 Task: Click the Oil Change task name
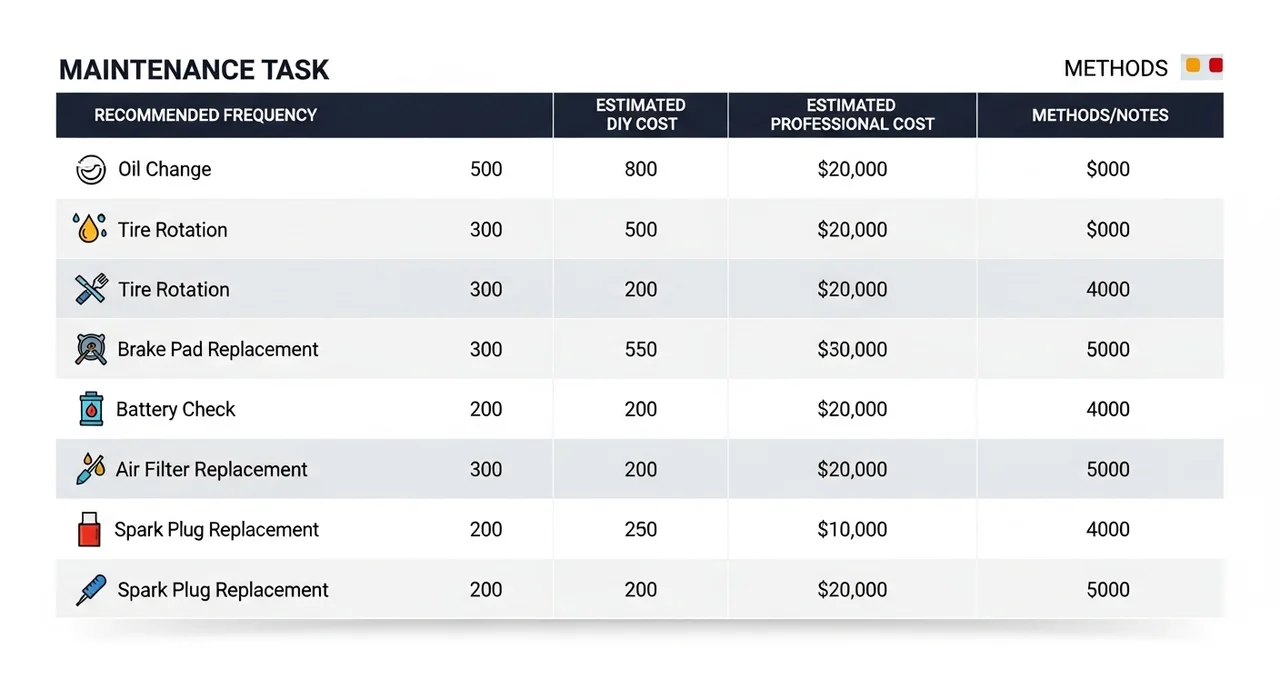(165, 169)
